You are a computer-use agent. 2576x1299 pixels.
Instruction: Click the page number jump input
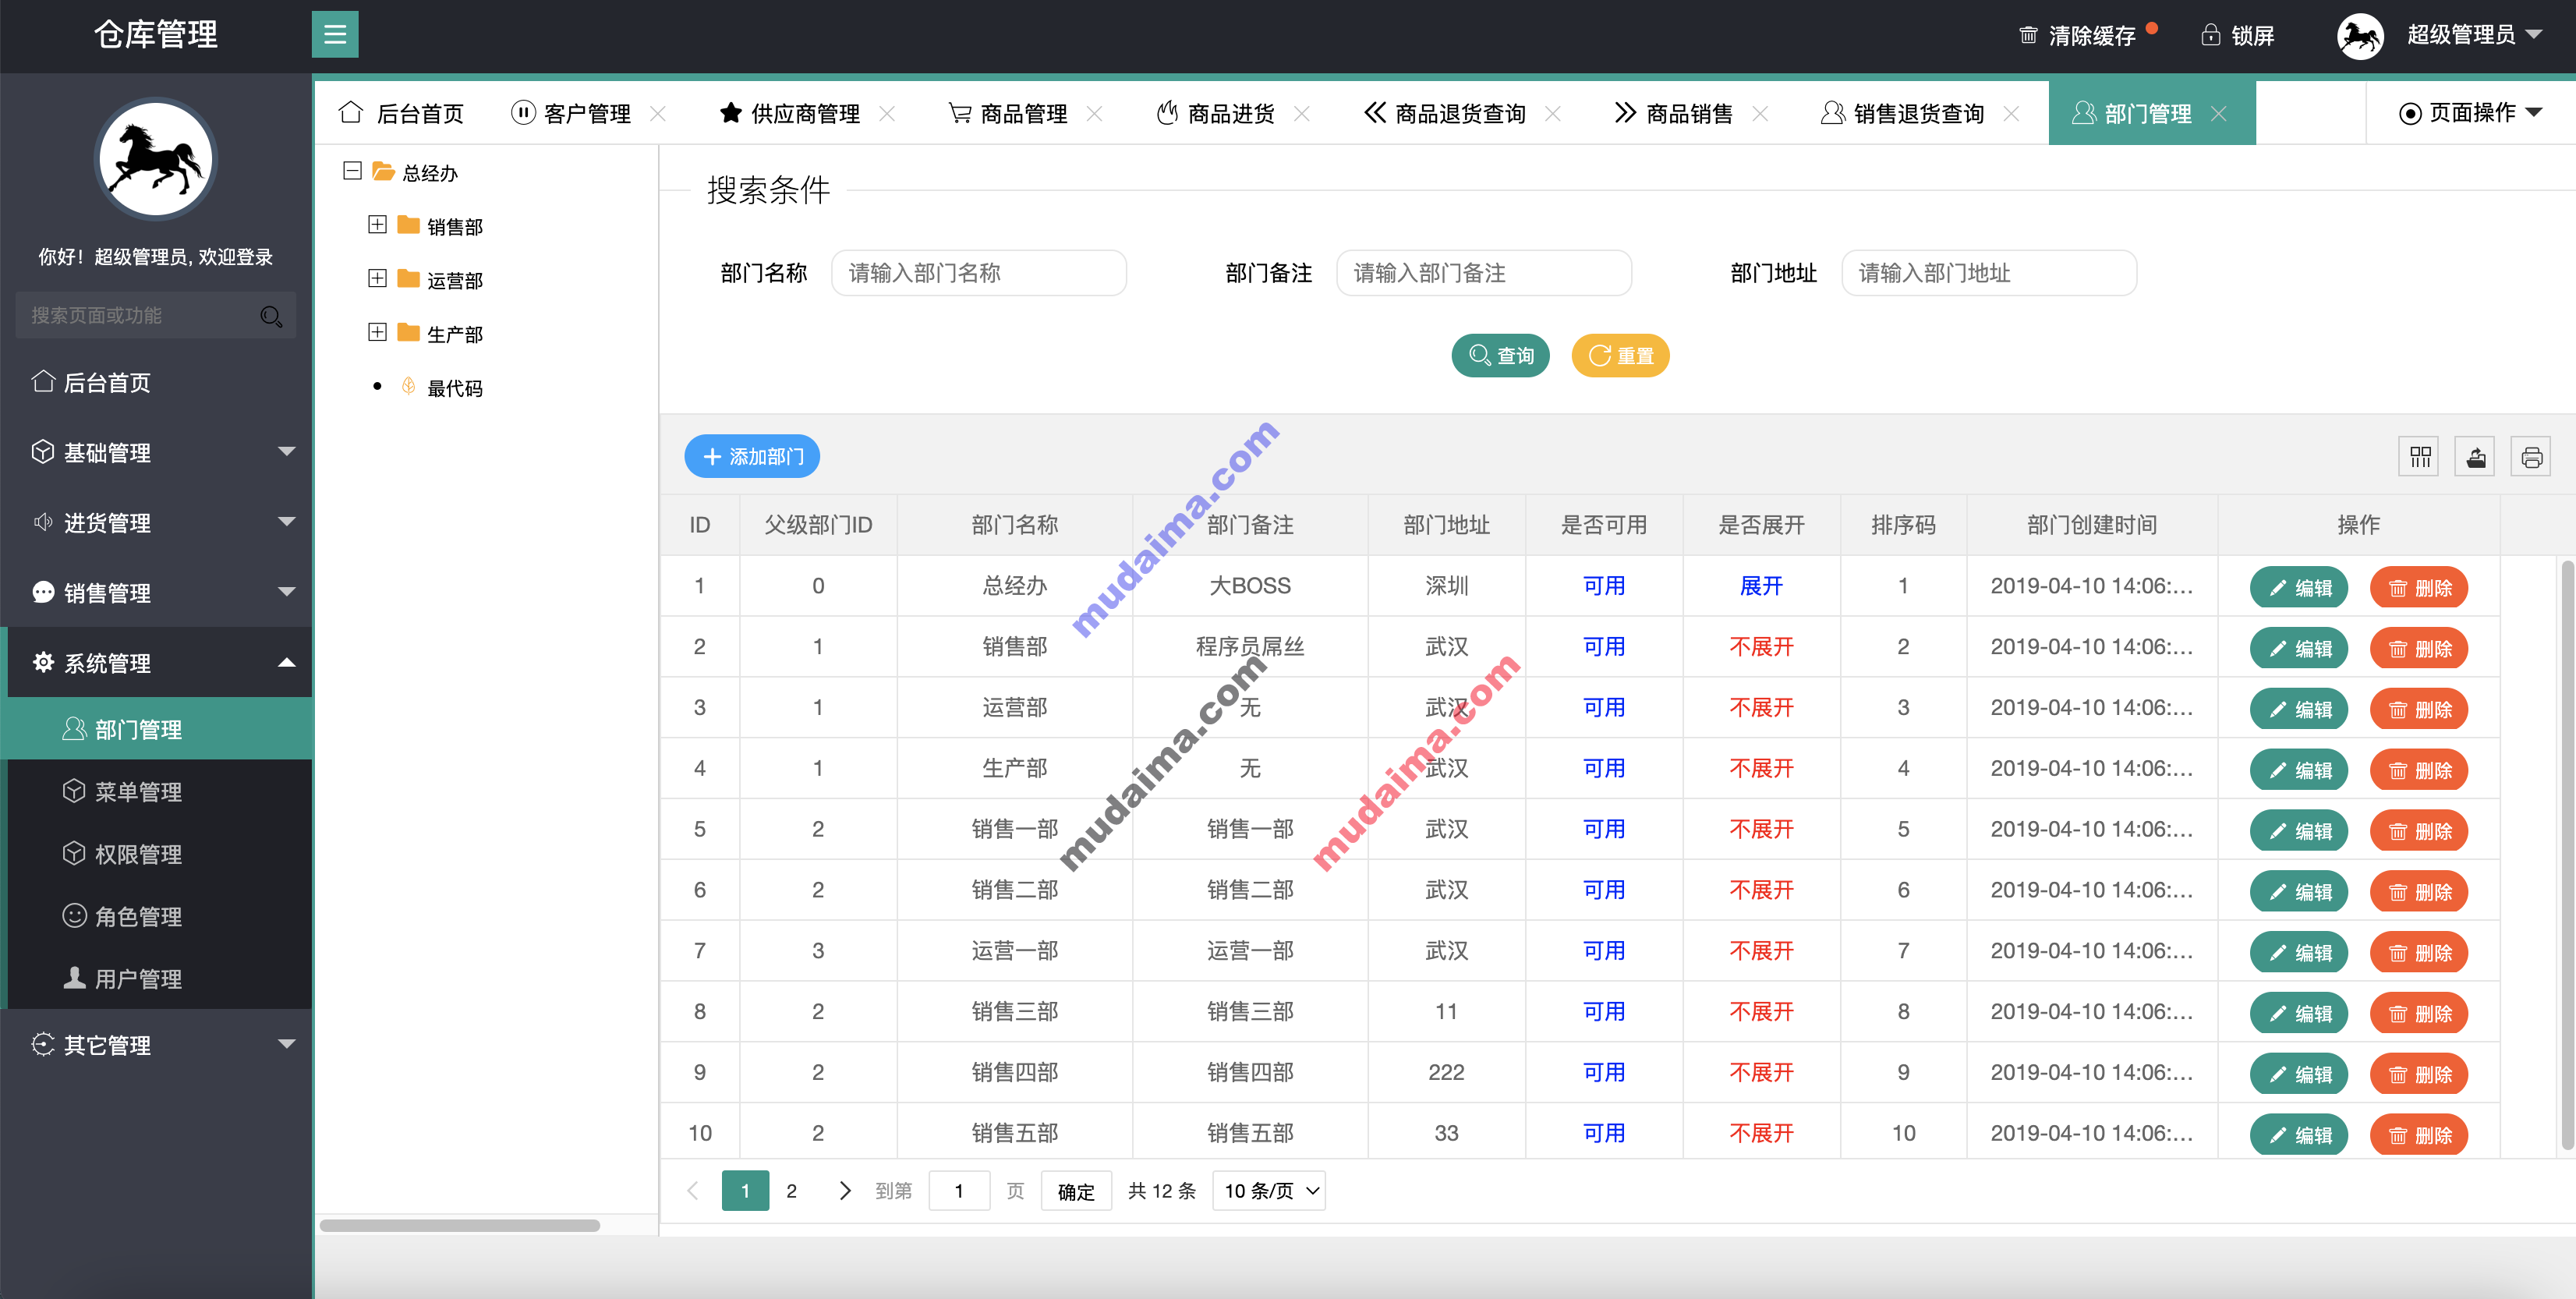(959, 1191)
